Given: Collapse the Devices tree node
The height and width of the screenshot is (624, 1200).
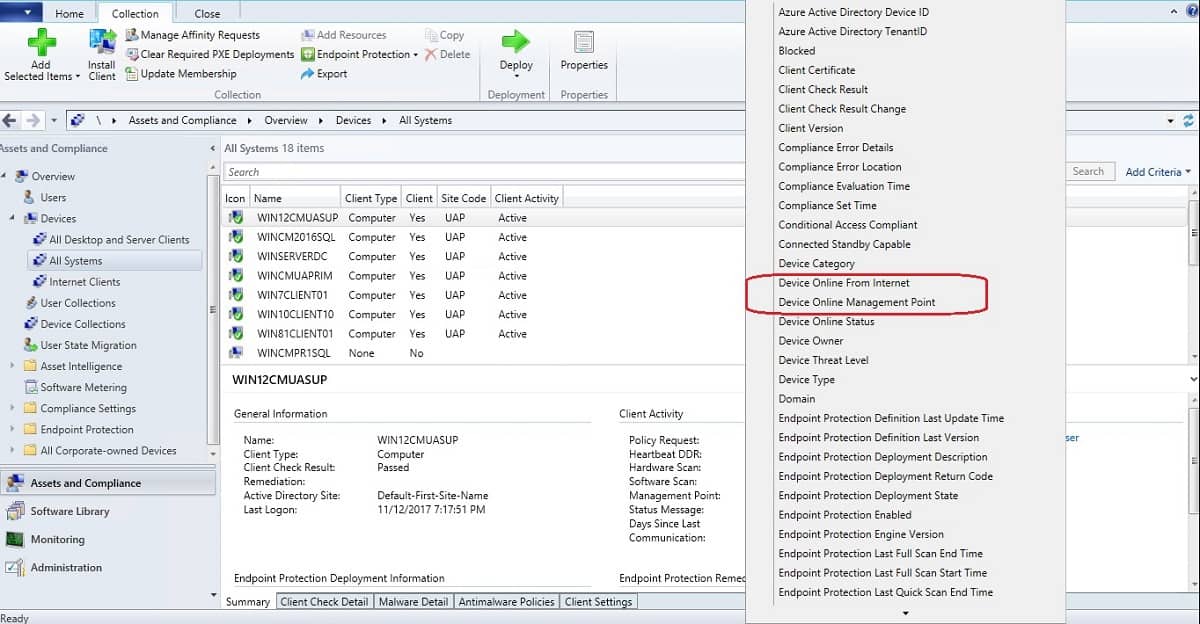Looking at the screenshot, I should pos(13,218).
